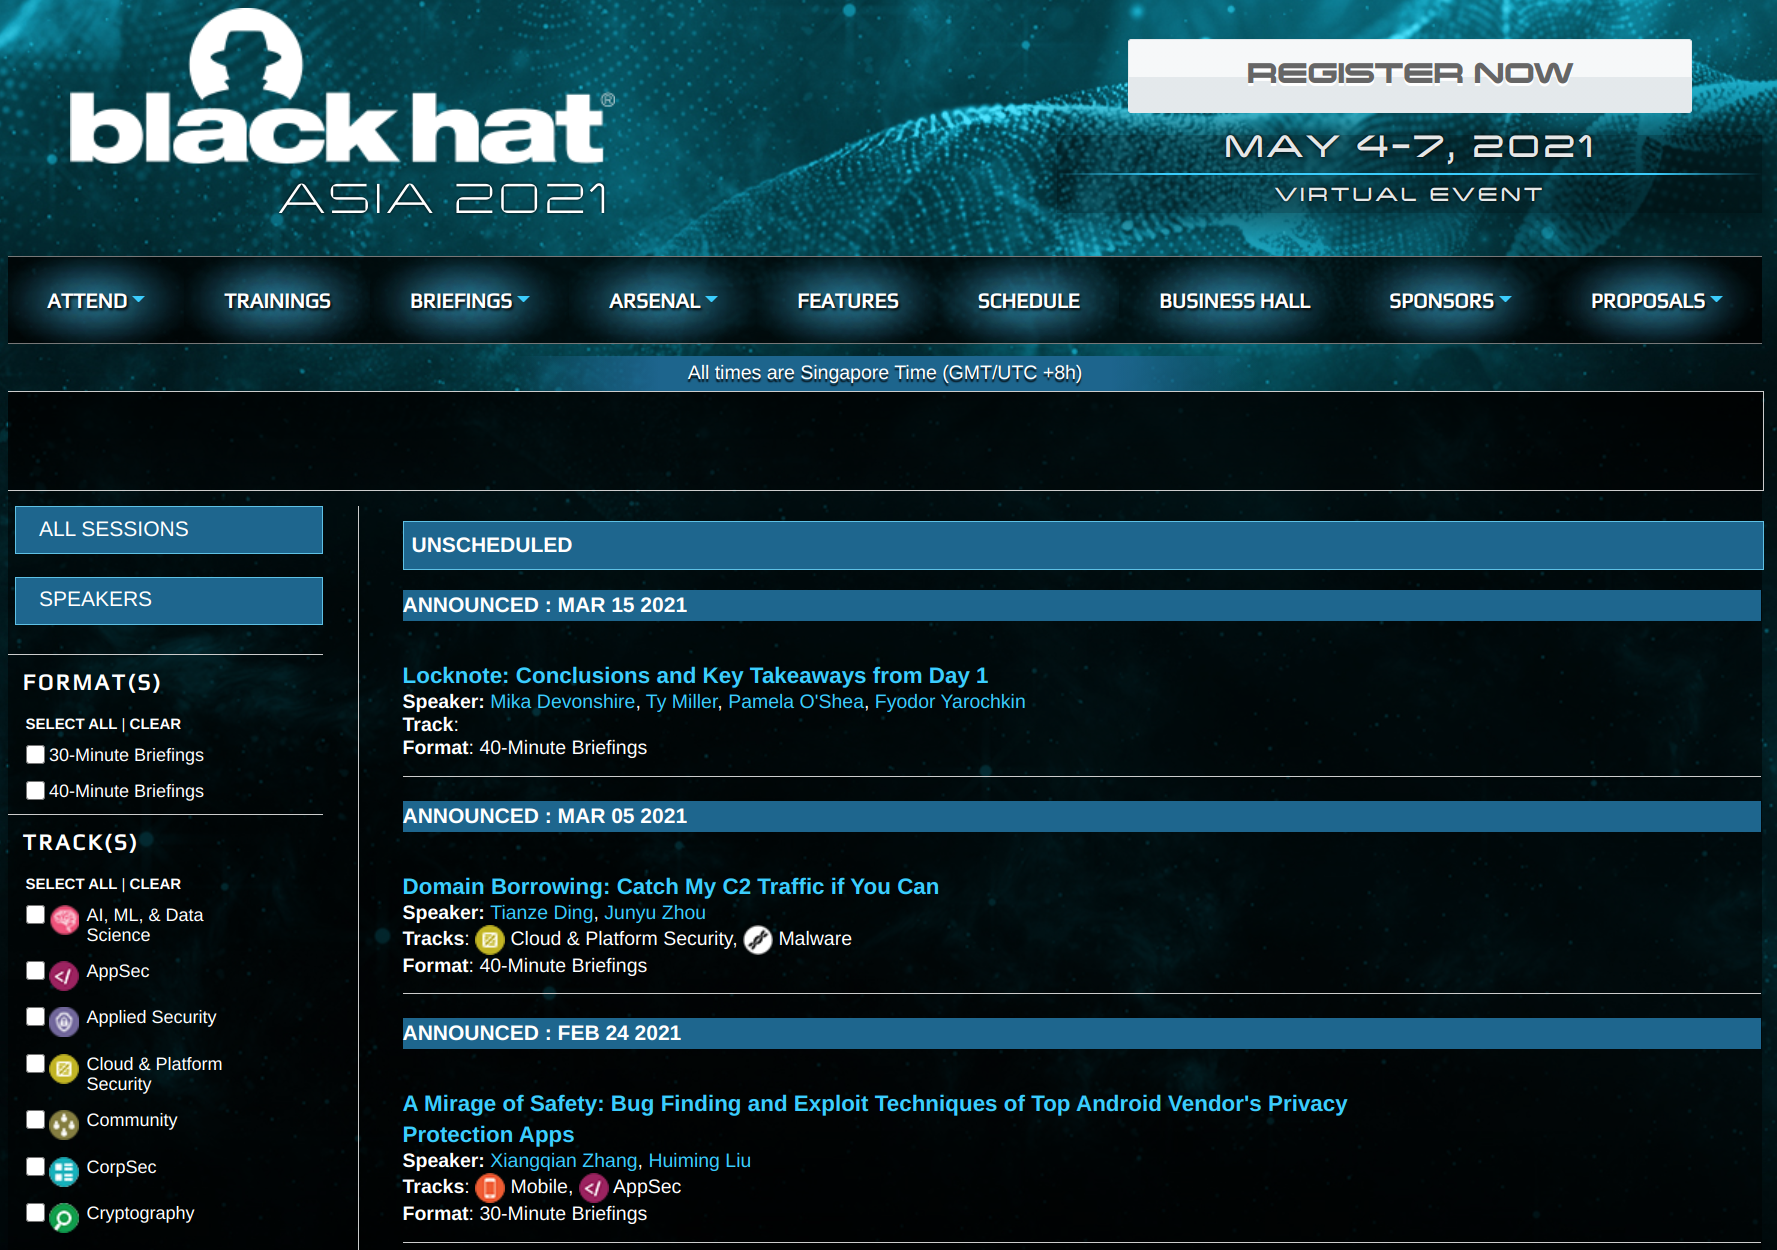View speaker Mika Devonshire's profile
Screen dimensions: 1777x1250
pyautogui.click(x=562, y=702)
